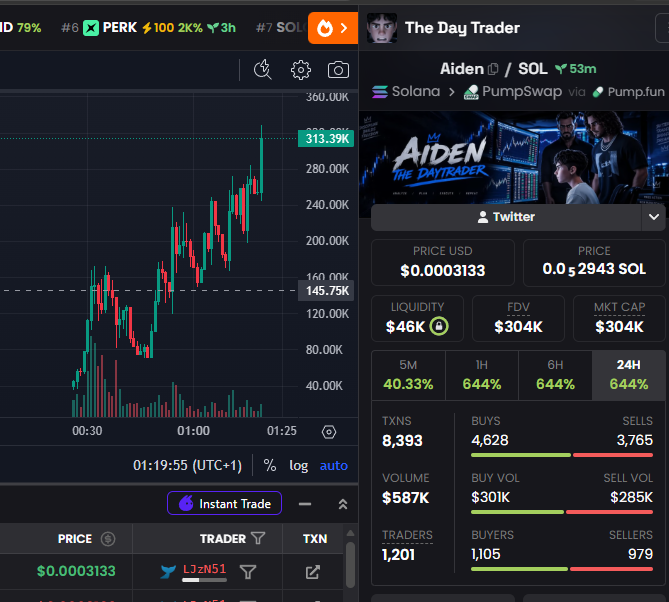The height and width of the screenshot is (602, 669).
Task: Select the 6H timeframe tab
Action: click(x=555, y=375)
